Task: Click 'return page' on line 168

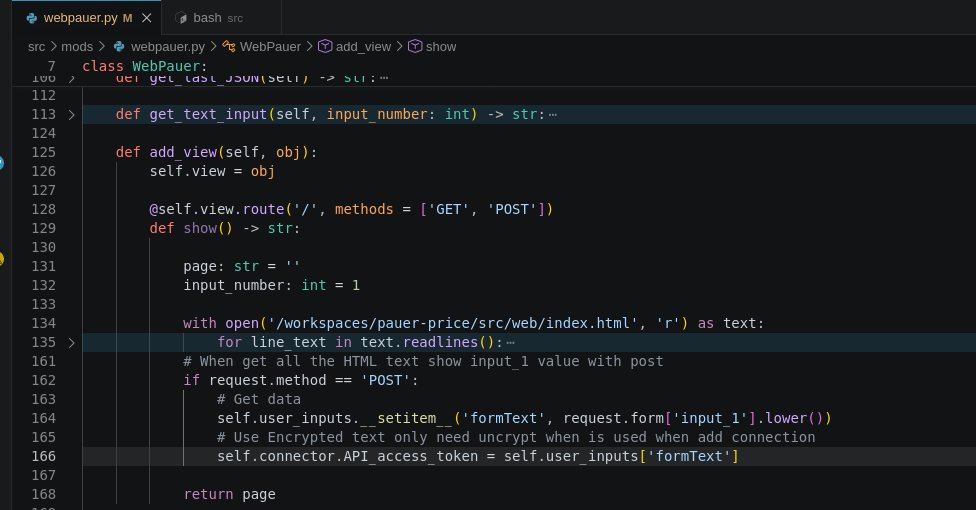Action: pyautogui.click(x=229, y=494)
